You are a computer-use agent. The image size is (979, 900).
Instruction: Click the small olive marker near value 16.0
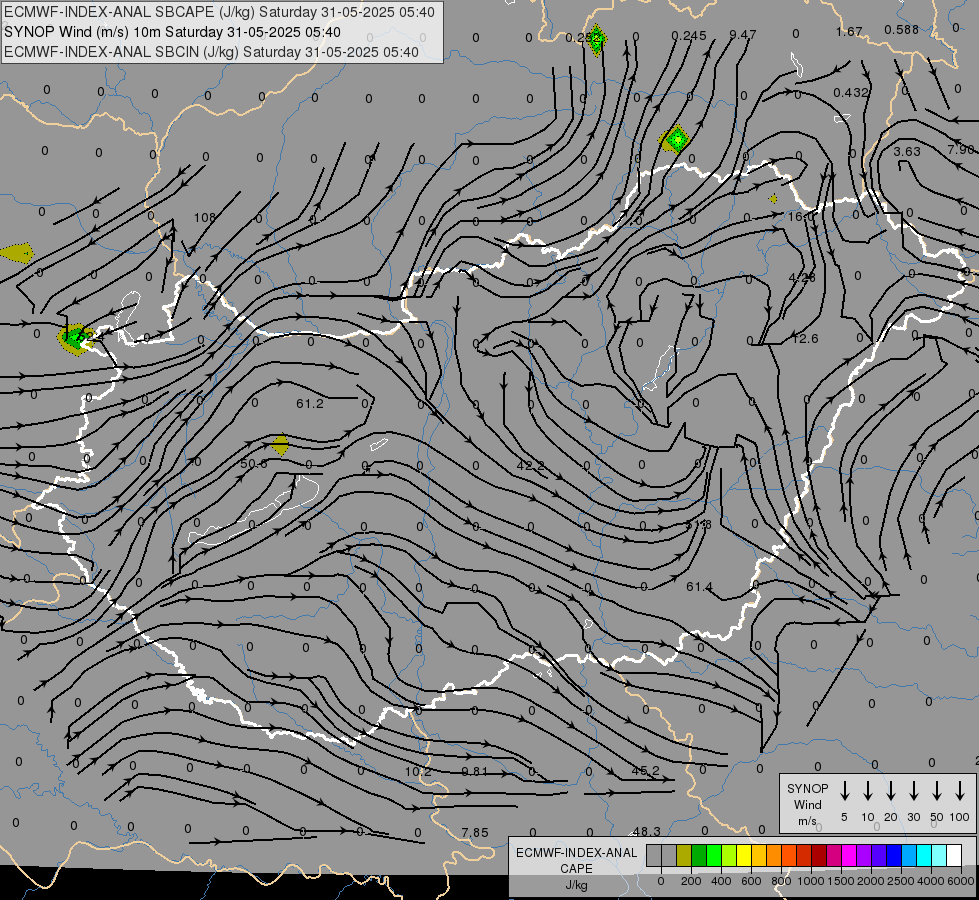[774, 199]
